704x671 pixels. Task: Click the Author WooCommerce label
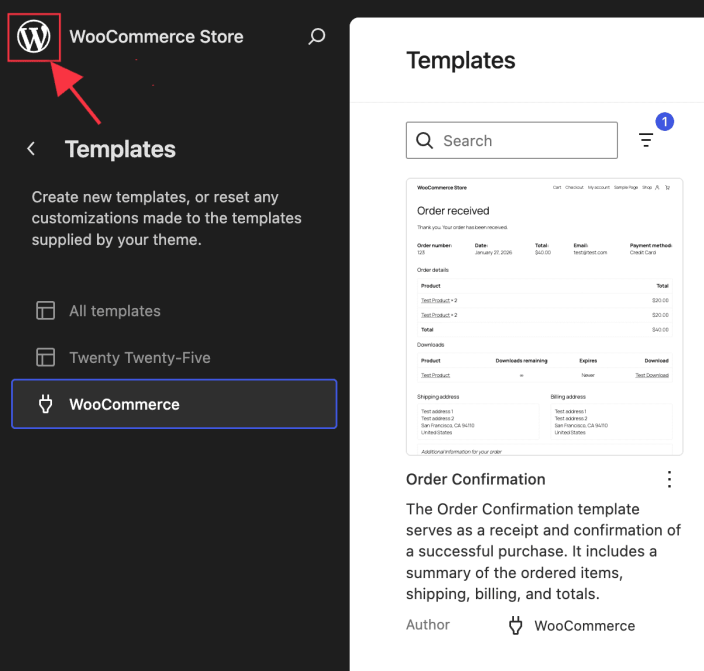coord(585,626)
